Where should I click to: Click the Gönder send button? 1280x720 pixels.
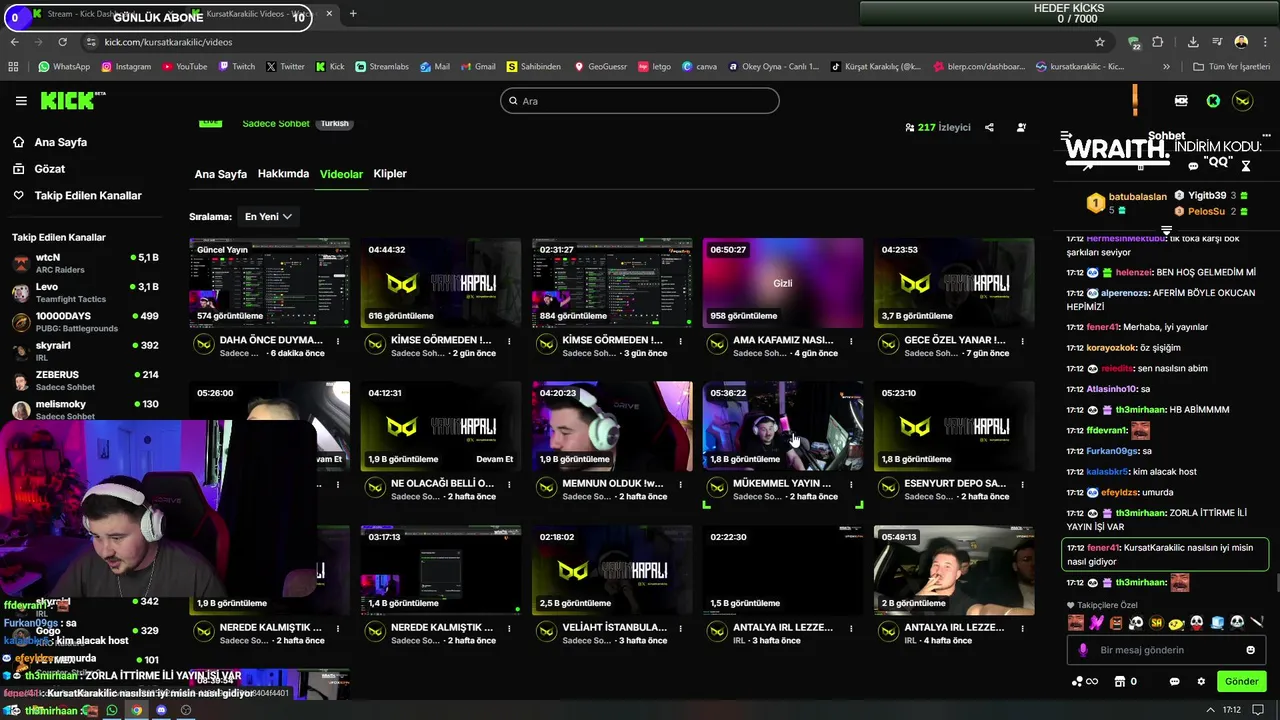coord(1242,682)
